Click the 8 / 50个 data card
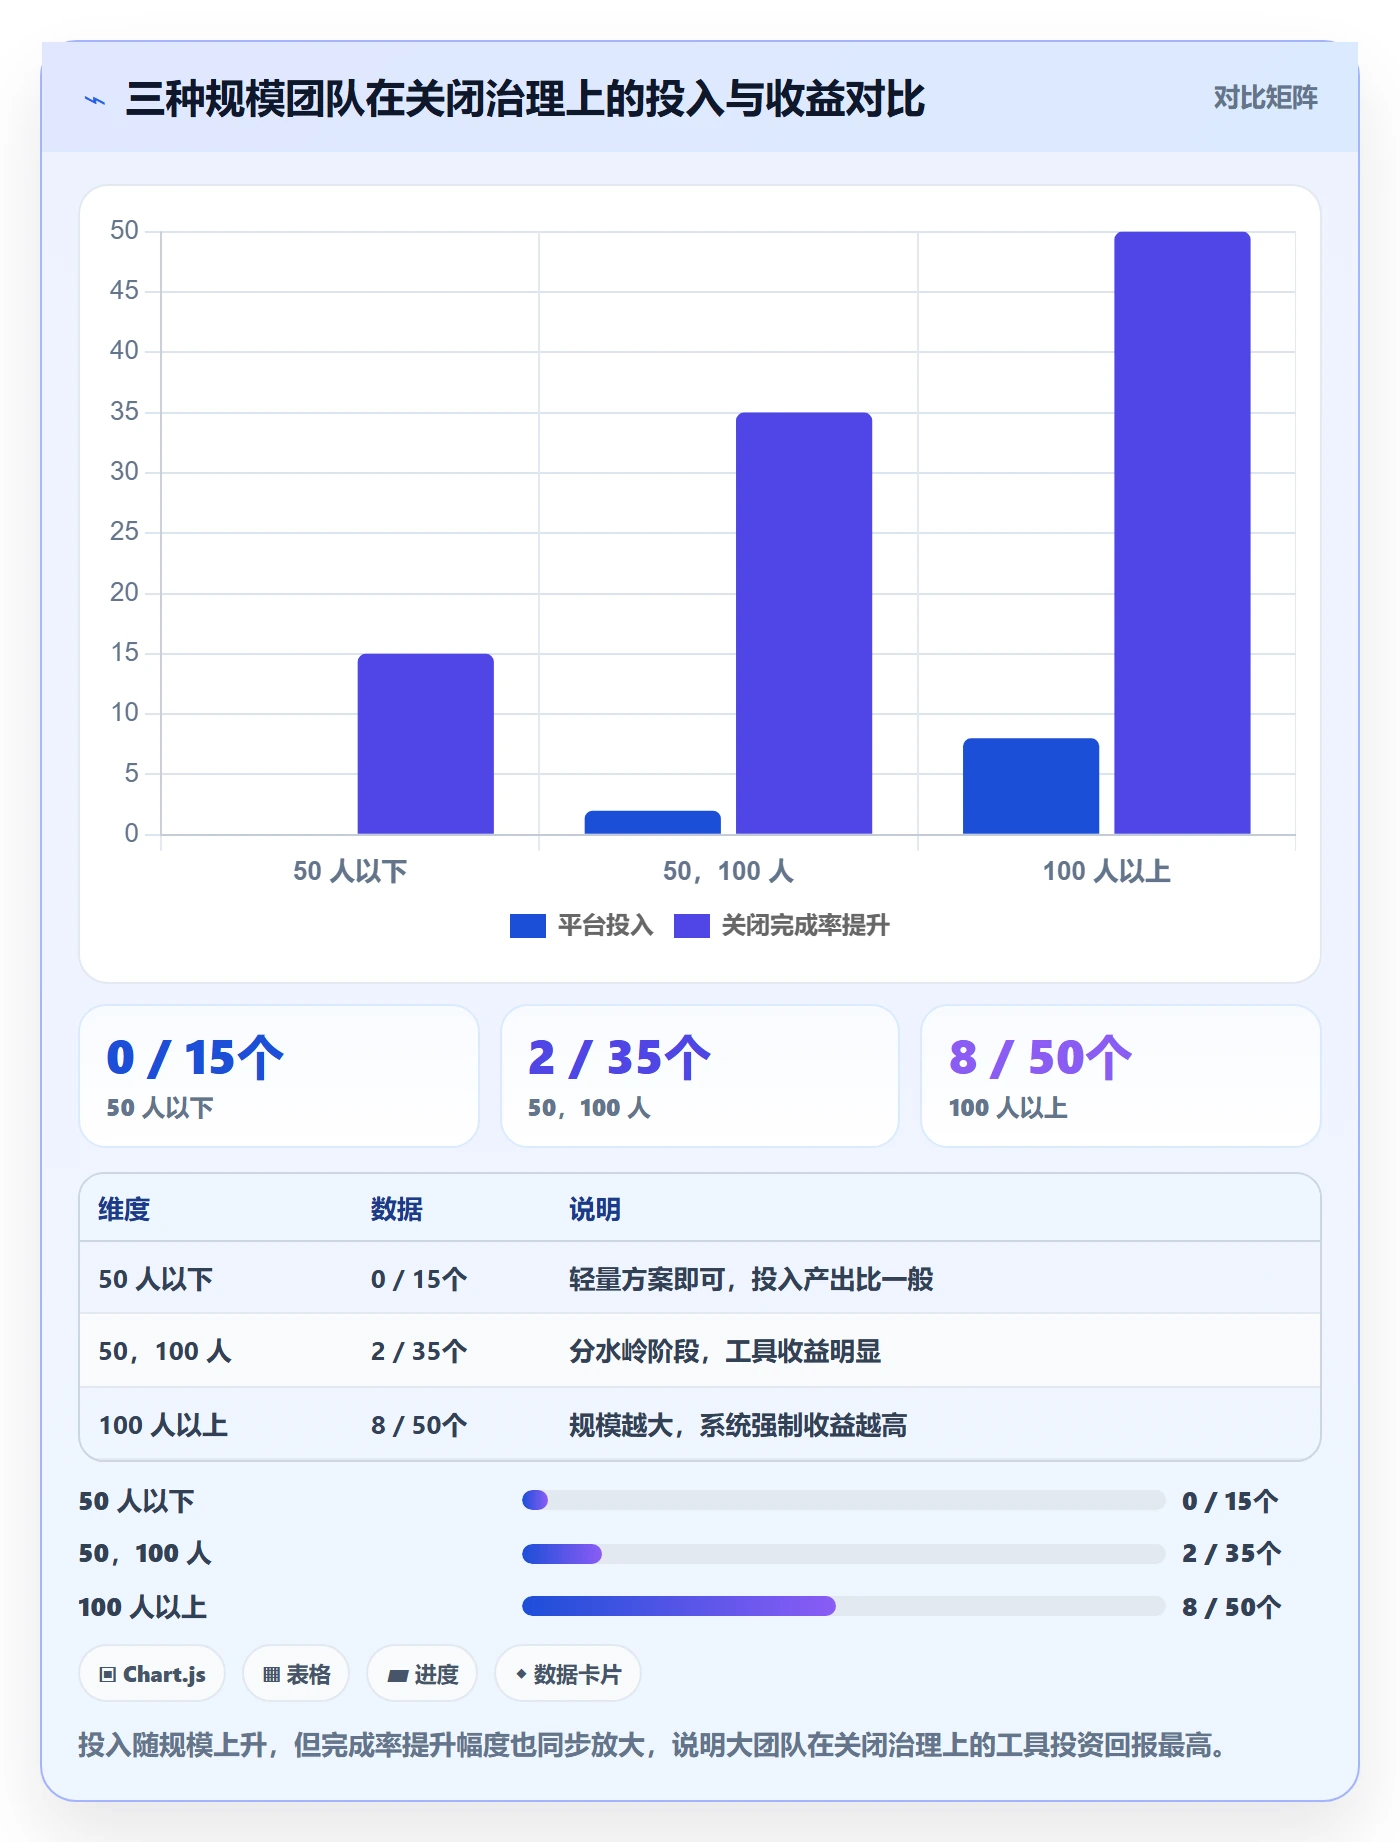Screen dimensions: 1400x1842 coord(1121,1076)
